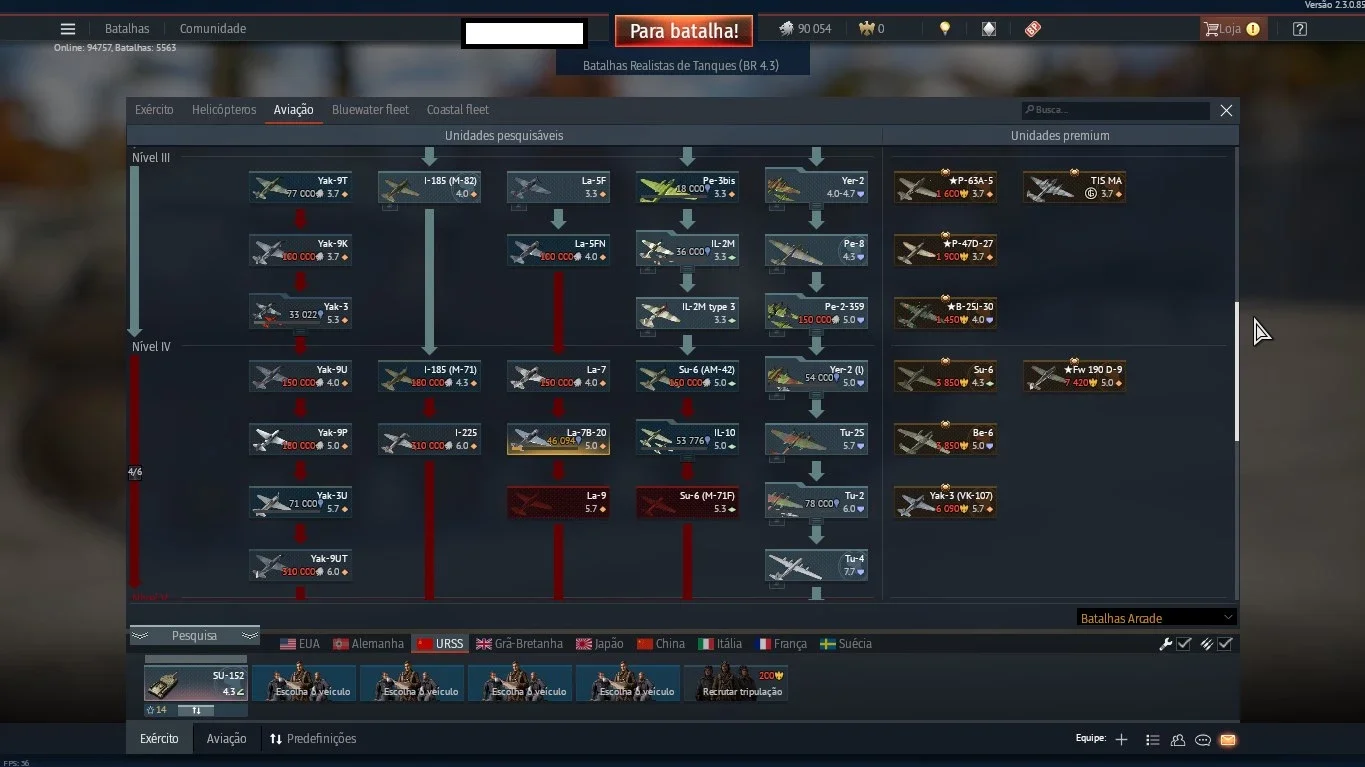
Task: Click the Silver Lions balance icon
Action: (787, 29)
